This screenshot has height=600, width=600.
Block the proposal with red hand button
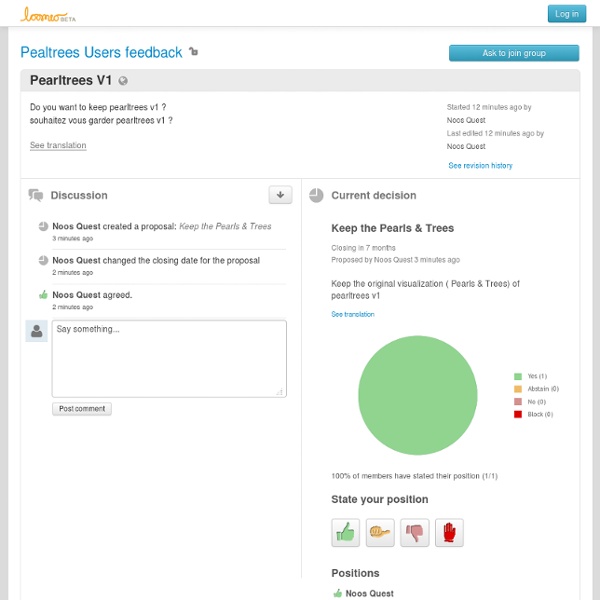pyautogui.click(x=449, y=532)
